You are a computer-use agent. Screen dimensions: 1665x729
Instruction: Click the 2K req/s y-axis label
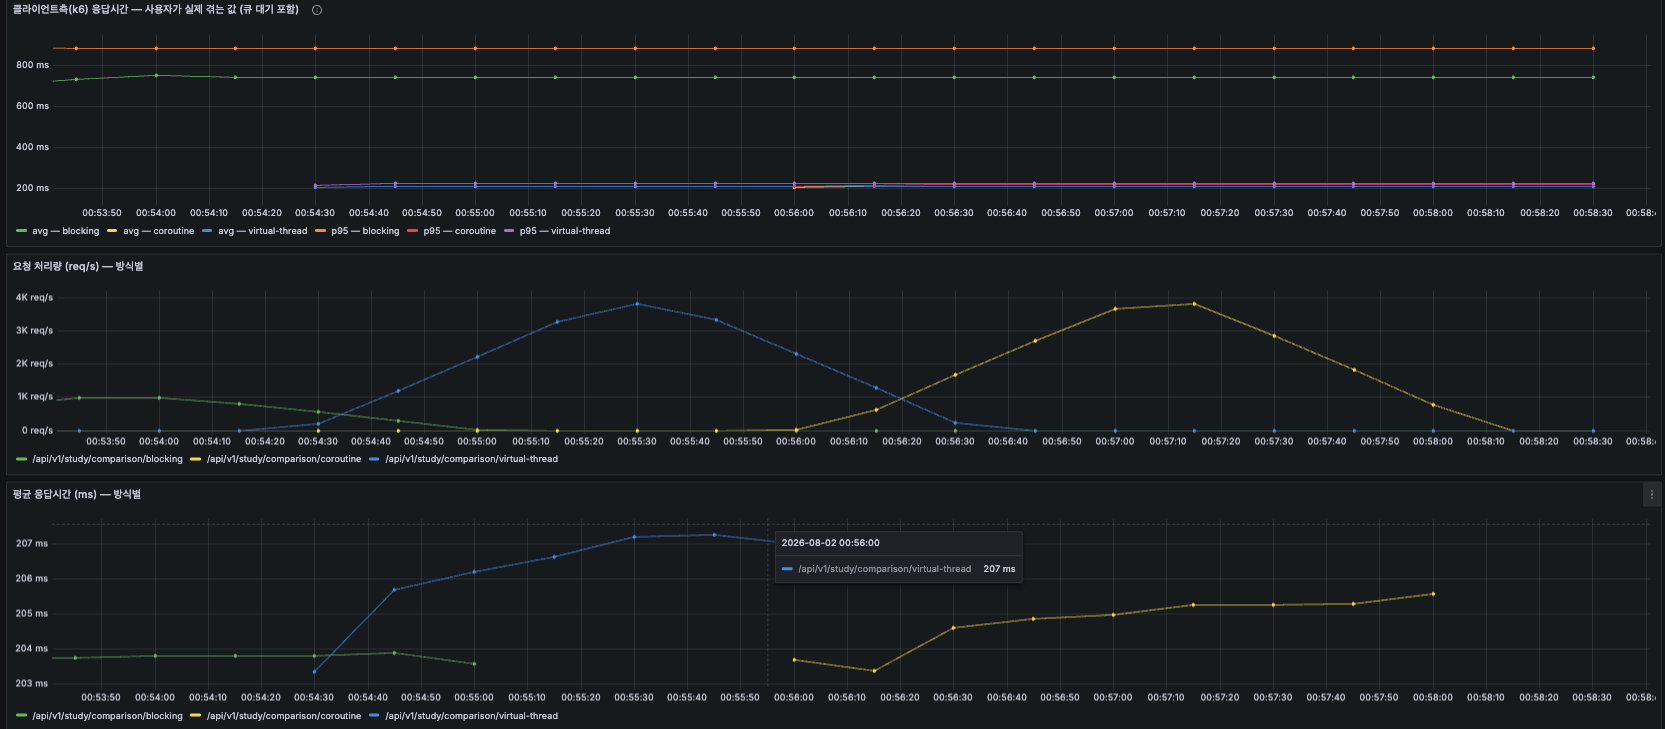point(34,364)
